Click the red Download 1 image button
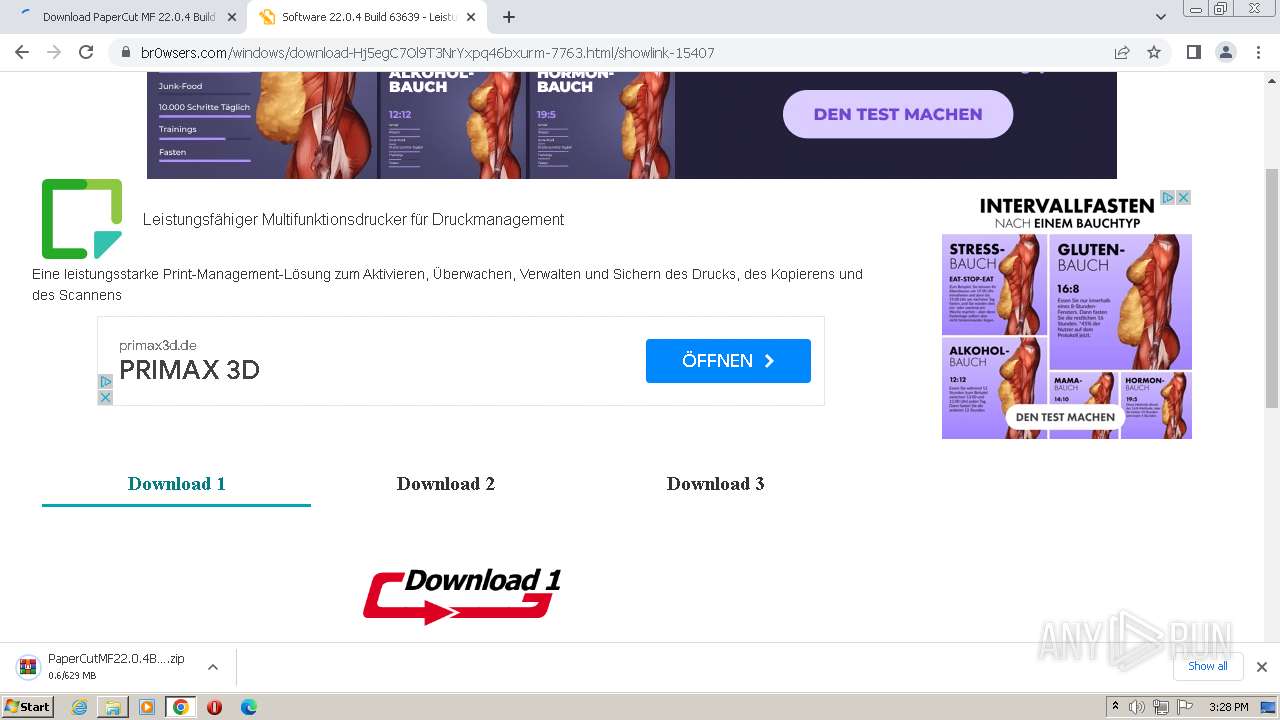The height and width of the screenshot is (720, 1280). tap(462, 596)
